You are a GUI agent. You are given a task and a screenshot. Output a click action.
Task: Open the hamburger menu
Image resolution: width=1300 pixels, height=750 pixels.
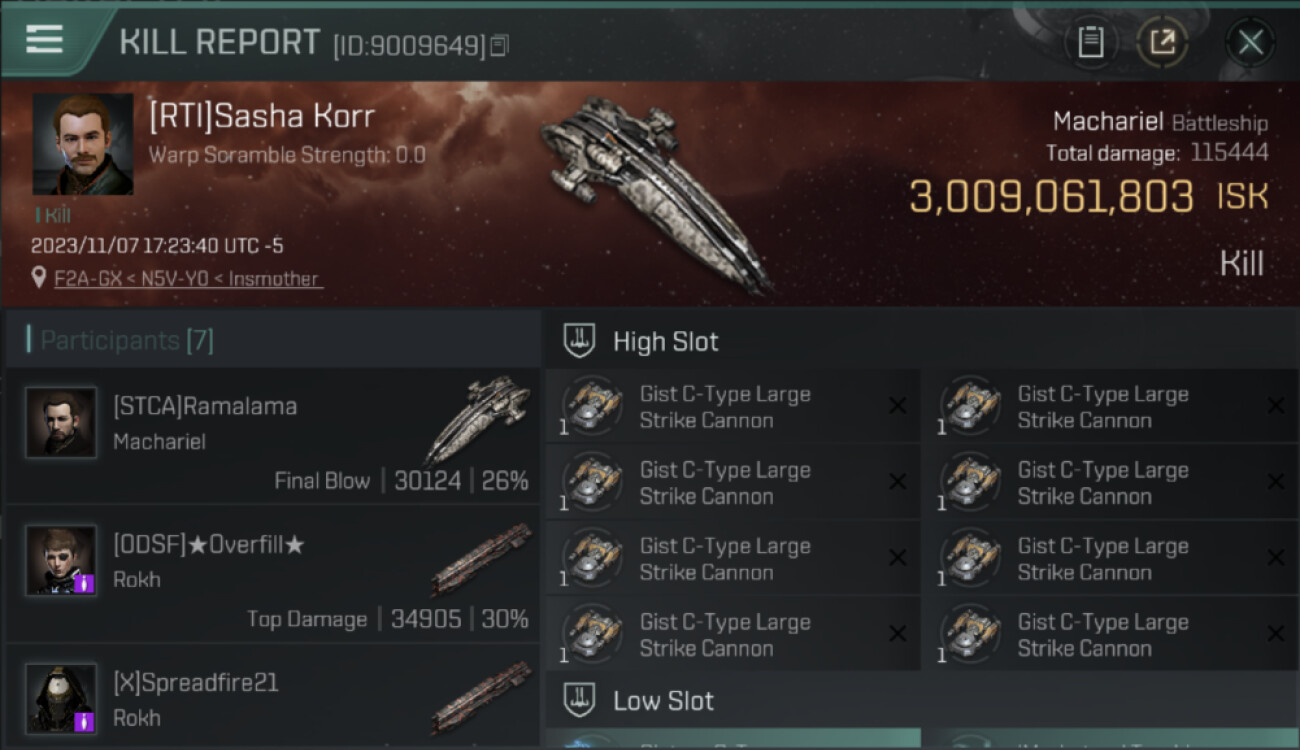coord(44,40)
